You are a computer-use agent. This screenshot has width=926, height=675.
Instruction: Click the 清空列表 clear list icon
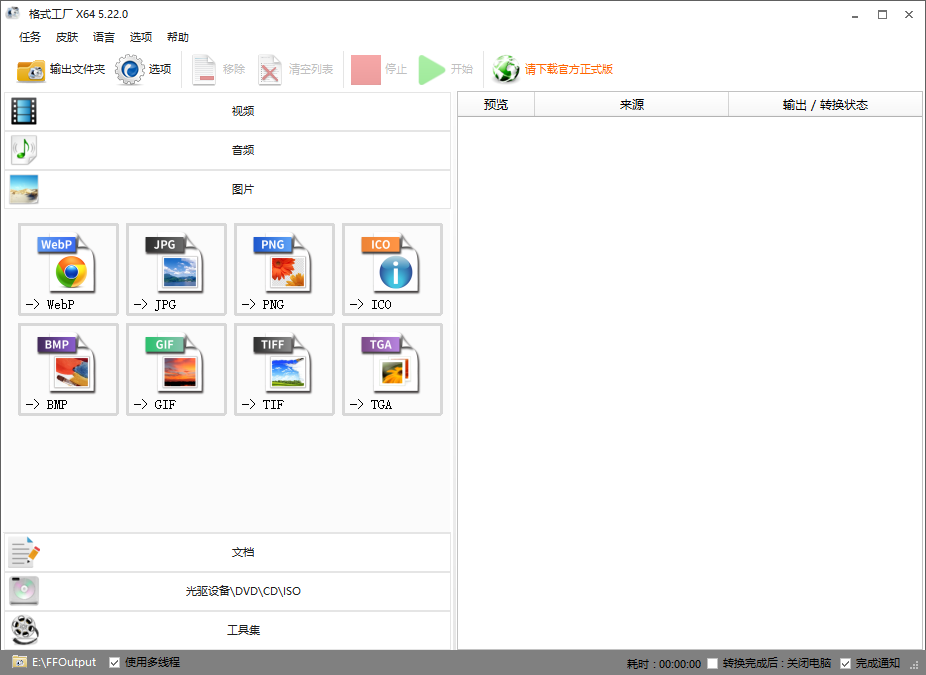pyautogui.click(x=269, y=70)
